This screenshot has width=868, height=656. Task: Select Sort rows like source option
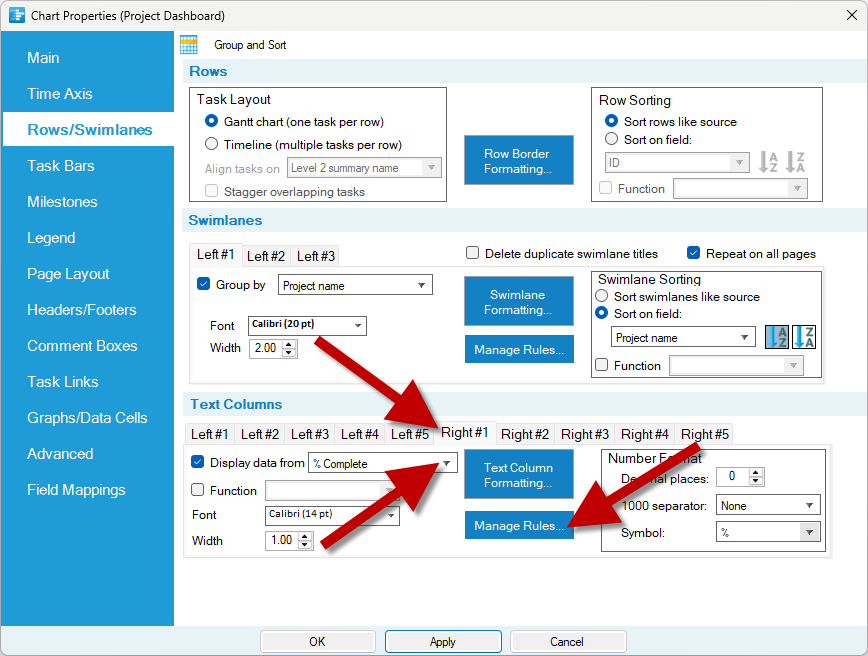click(x=611, y=121)
